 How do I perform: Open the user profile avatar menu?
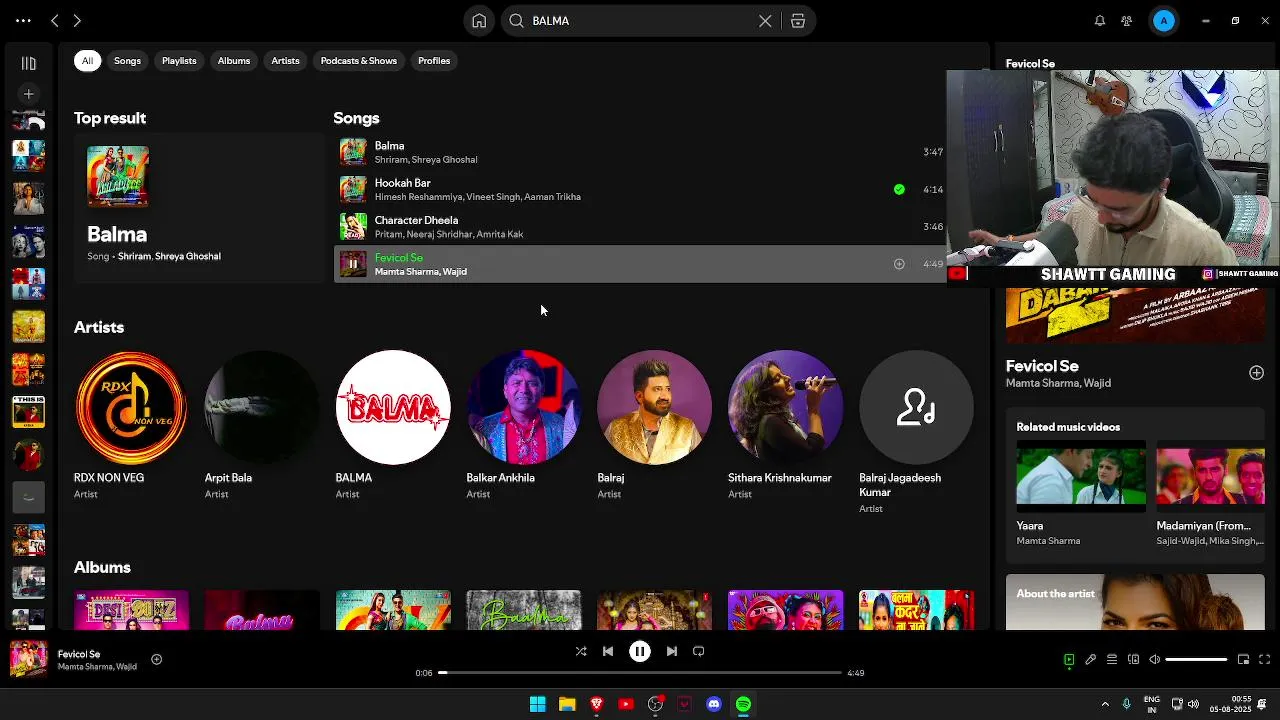[1164, 20]
